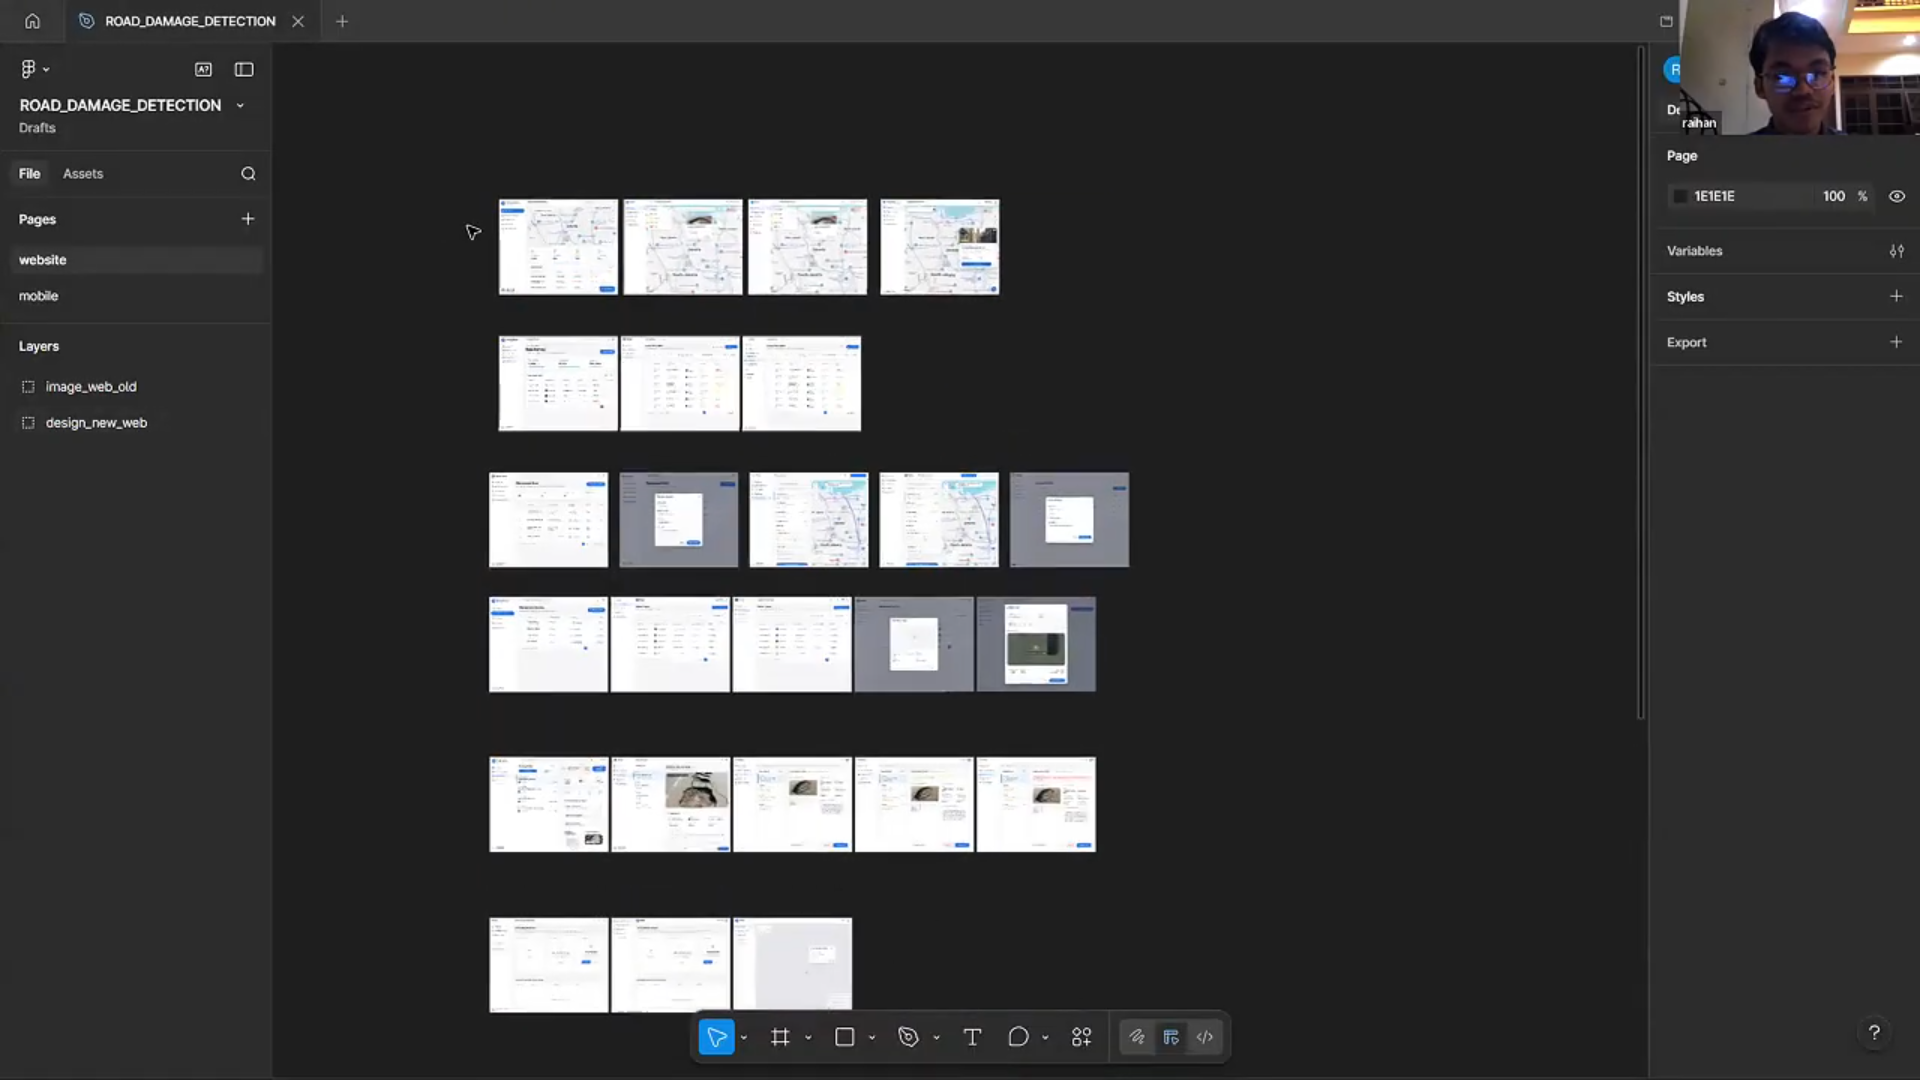Switch to the Assets tab
Image resolution: width=1920 pixels, height=1080 pixels.
coord(83,173)
